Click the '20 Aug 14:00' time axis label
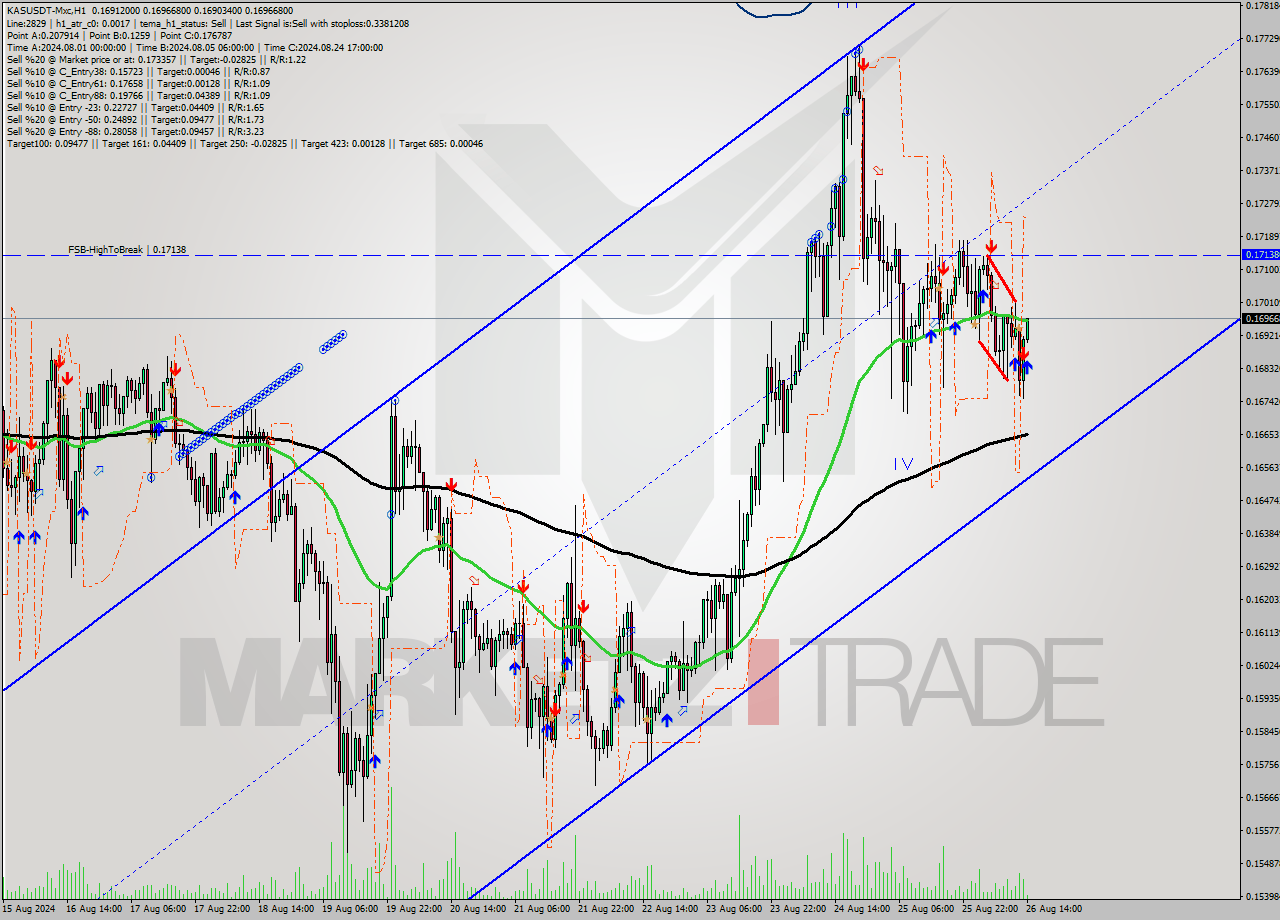Image resolution: width=1280 pixels, height=920 pixels. point(478,909)
